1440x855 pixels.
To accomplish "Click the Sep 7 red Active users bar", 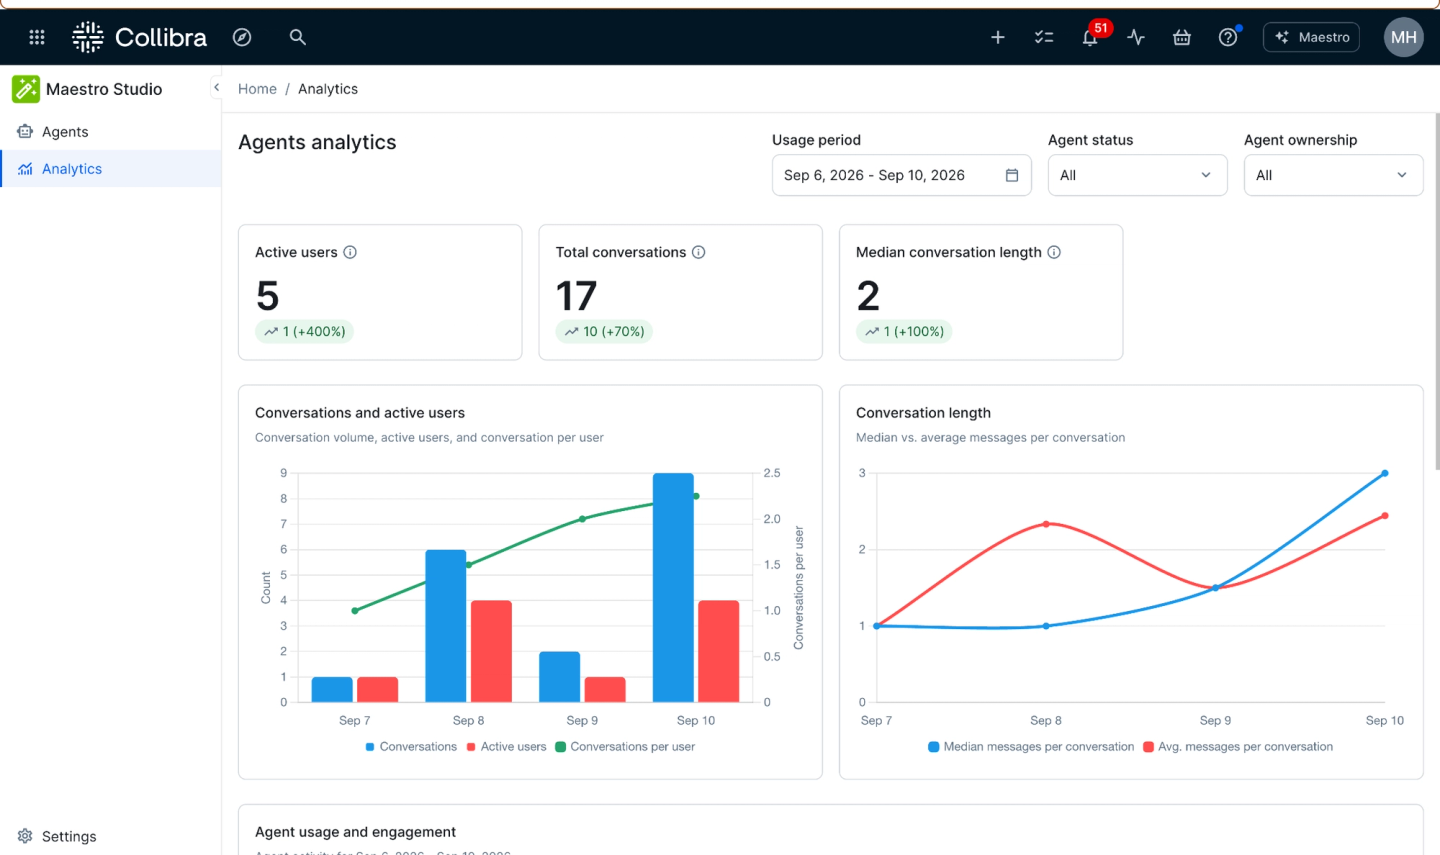I will 377,689.
